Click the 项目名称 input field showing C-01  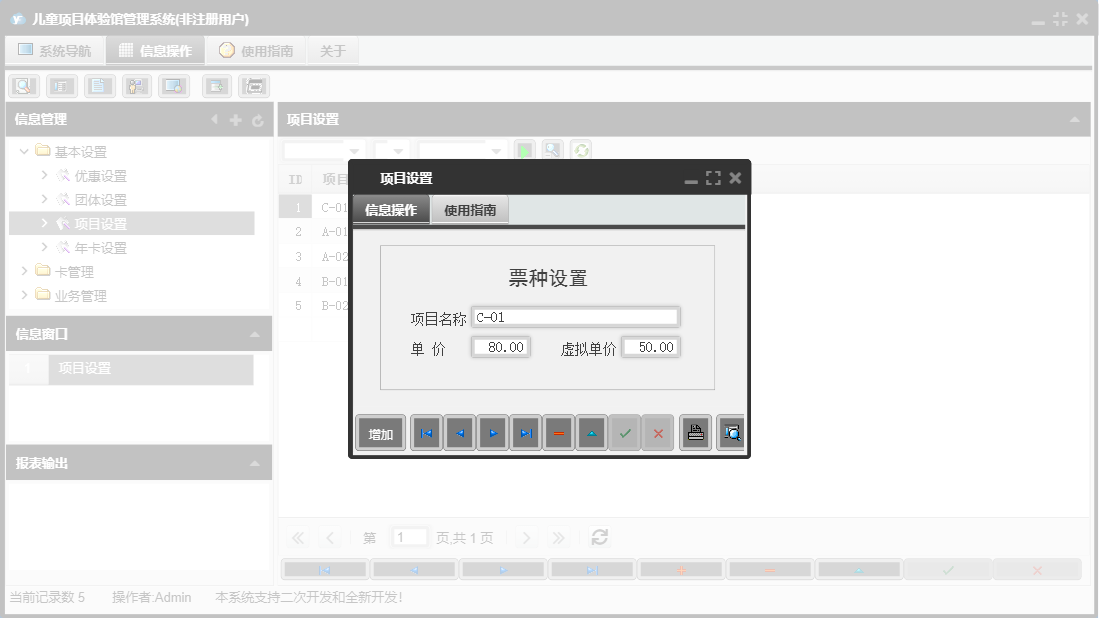576,316
